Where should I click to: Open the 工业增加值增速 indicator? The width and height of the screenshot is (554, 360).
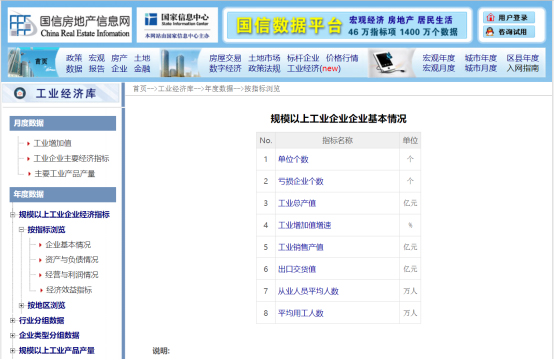(304, 225)
